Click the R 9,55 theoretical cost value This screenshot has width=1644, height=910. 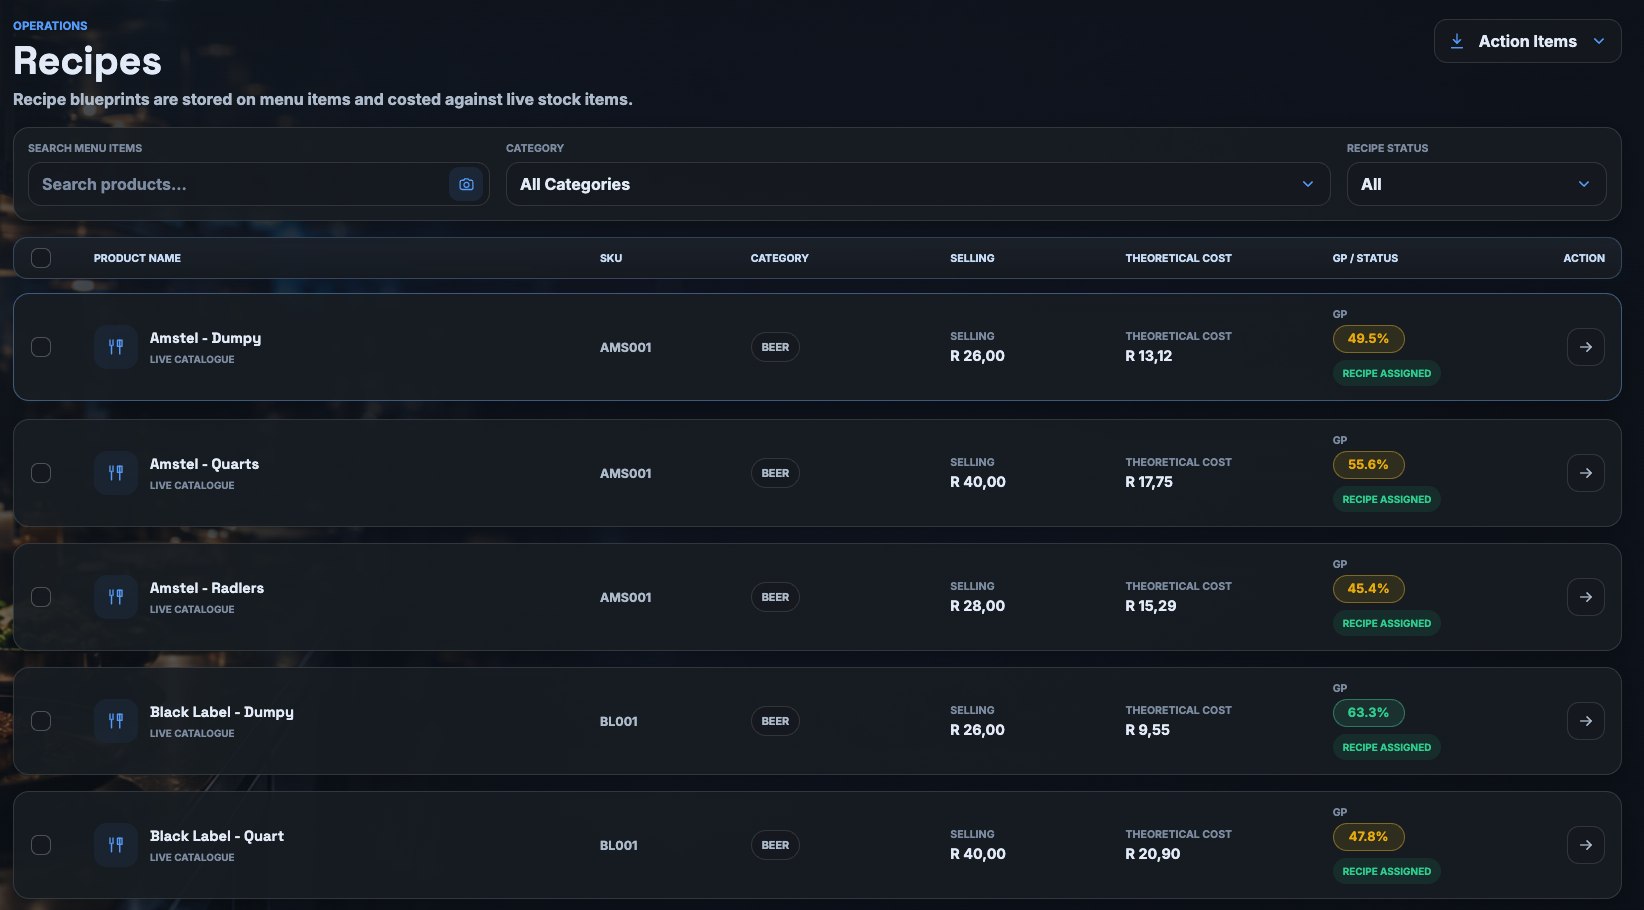tap(1147, 730)
